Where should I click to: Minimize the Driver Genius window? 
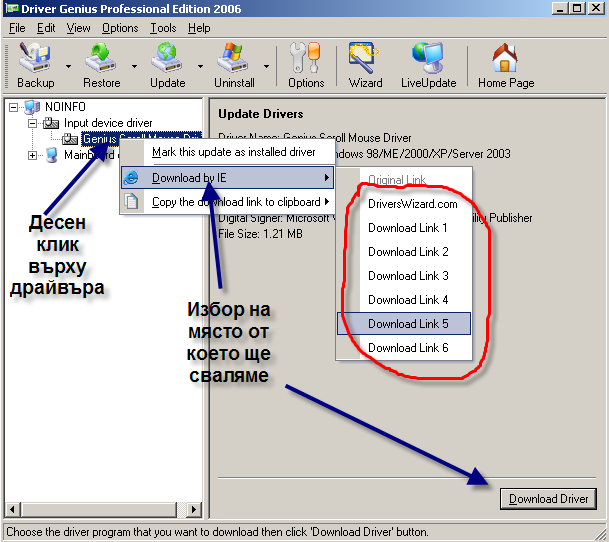coord(559,8)
